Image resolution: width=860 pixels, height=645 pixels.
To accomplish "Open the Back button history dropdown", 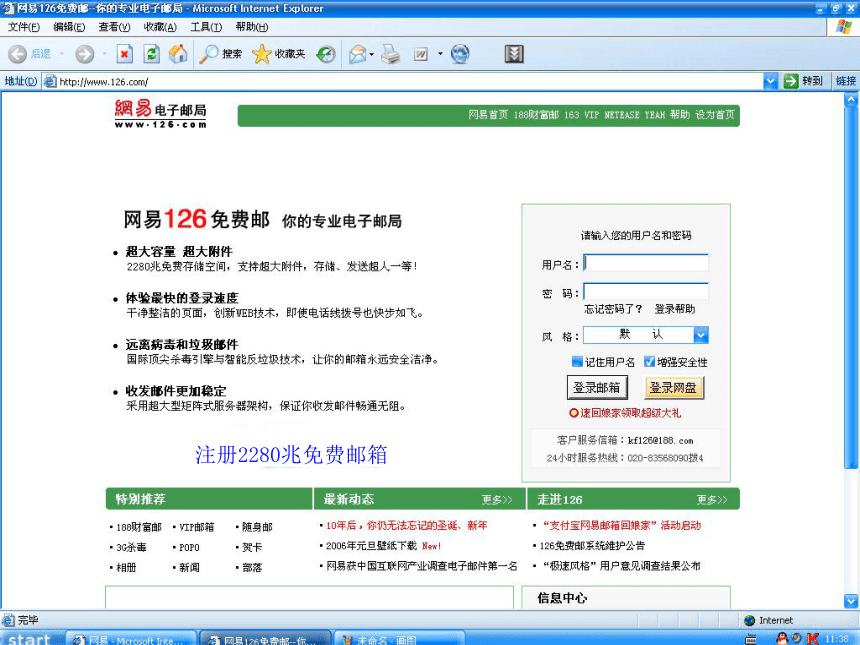I will tap(61, 54).
